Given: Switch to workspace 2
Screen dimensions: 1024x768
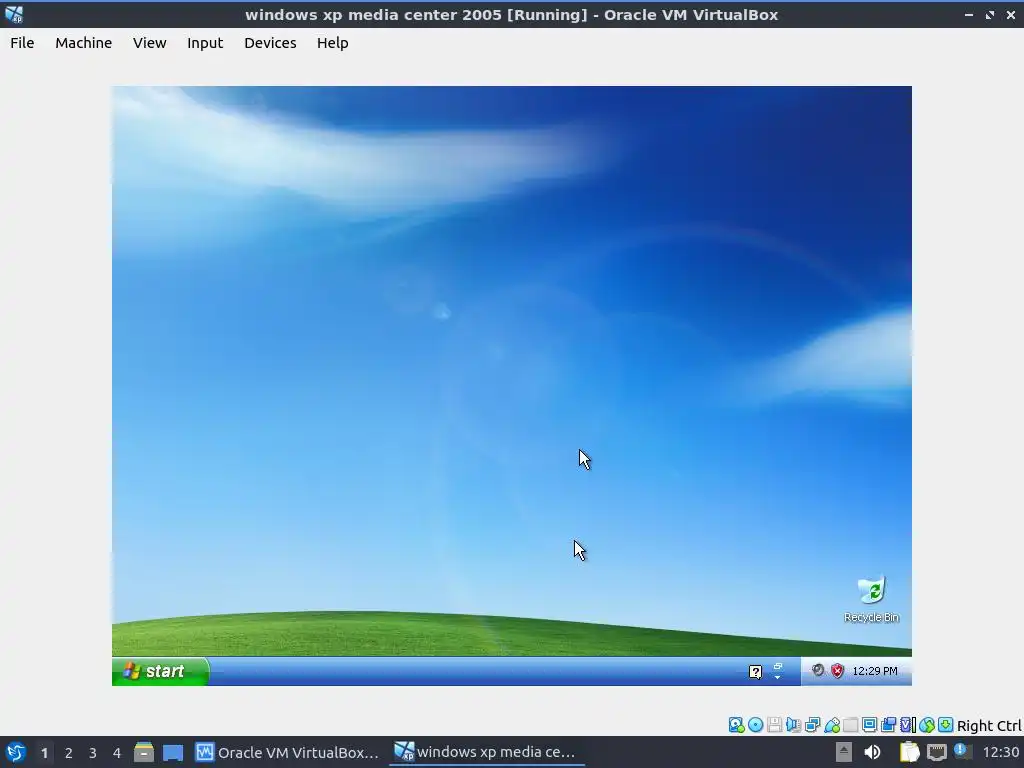Looking at the screenshot, I should (x=69, y=753).
